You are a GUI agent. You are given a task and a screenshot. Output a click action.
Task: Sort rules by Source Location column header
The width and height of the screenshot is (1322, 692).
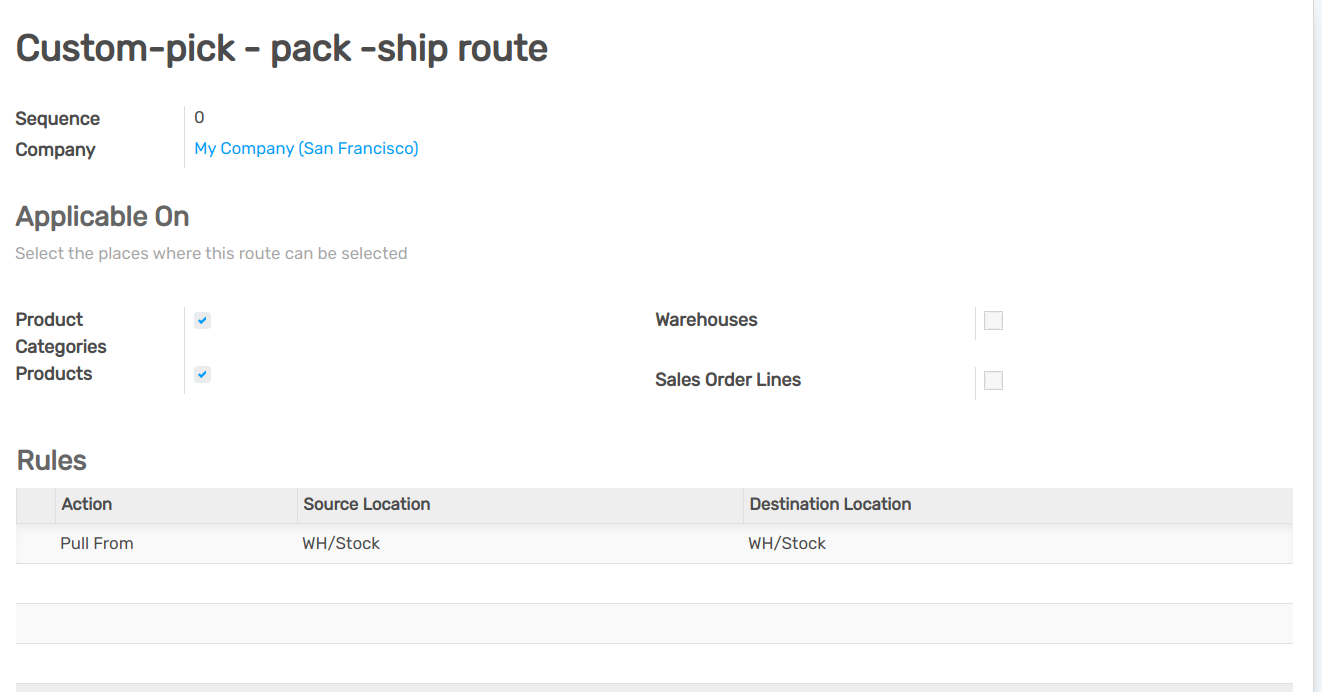pos(366,504)
